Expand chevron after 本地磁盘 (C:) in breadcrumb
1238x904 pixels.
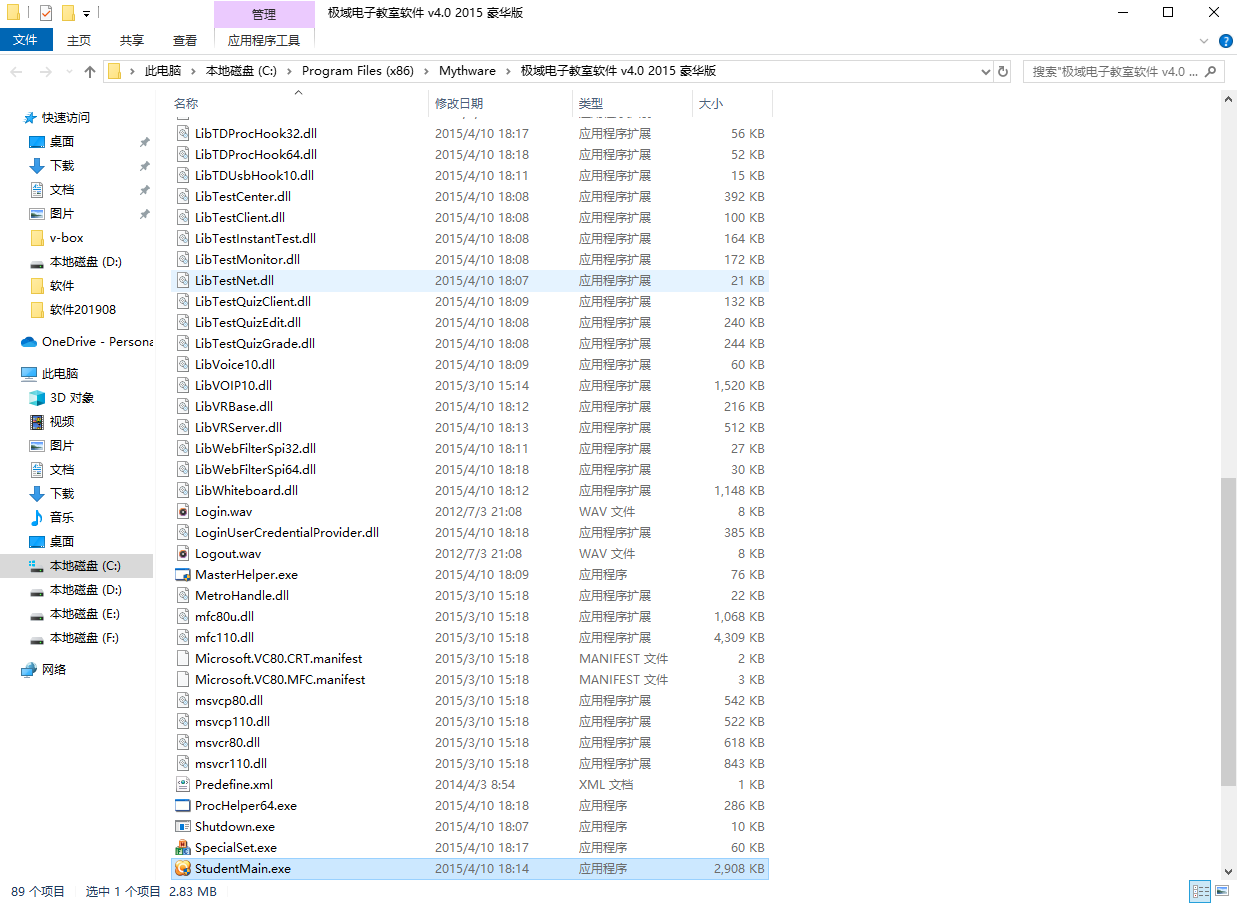289,71
